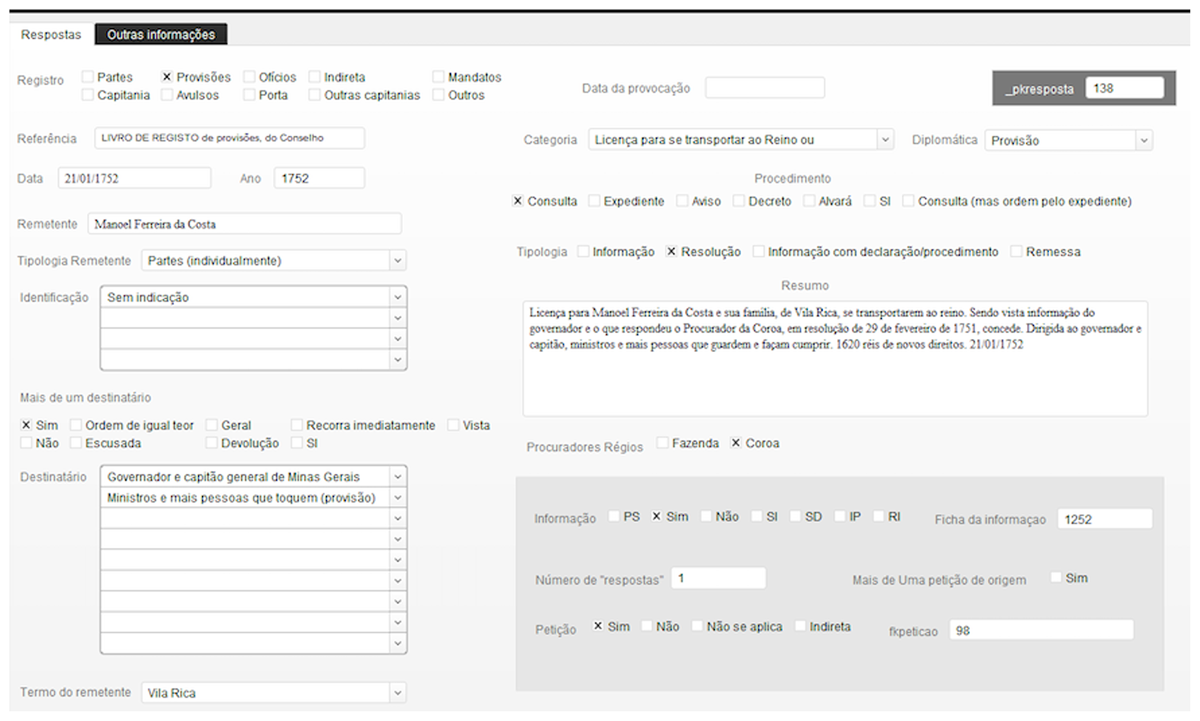Open the Categoria dropdown
This screenshot has height=721, width=1200.
[x=741, y=140]
